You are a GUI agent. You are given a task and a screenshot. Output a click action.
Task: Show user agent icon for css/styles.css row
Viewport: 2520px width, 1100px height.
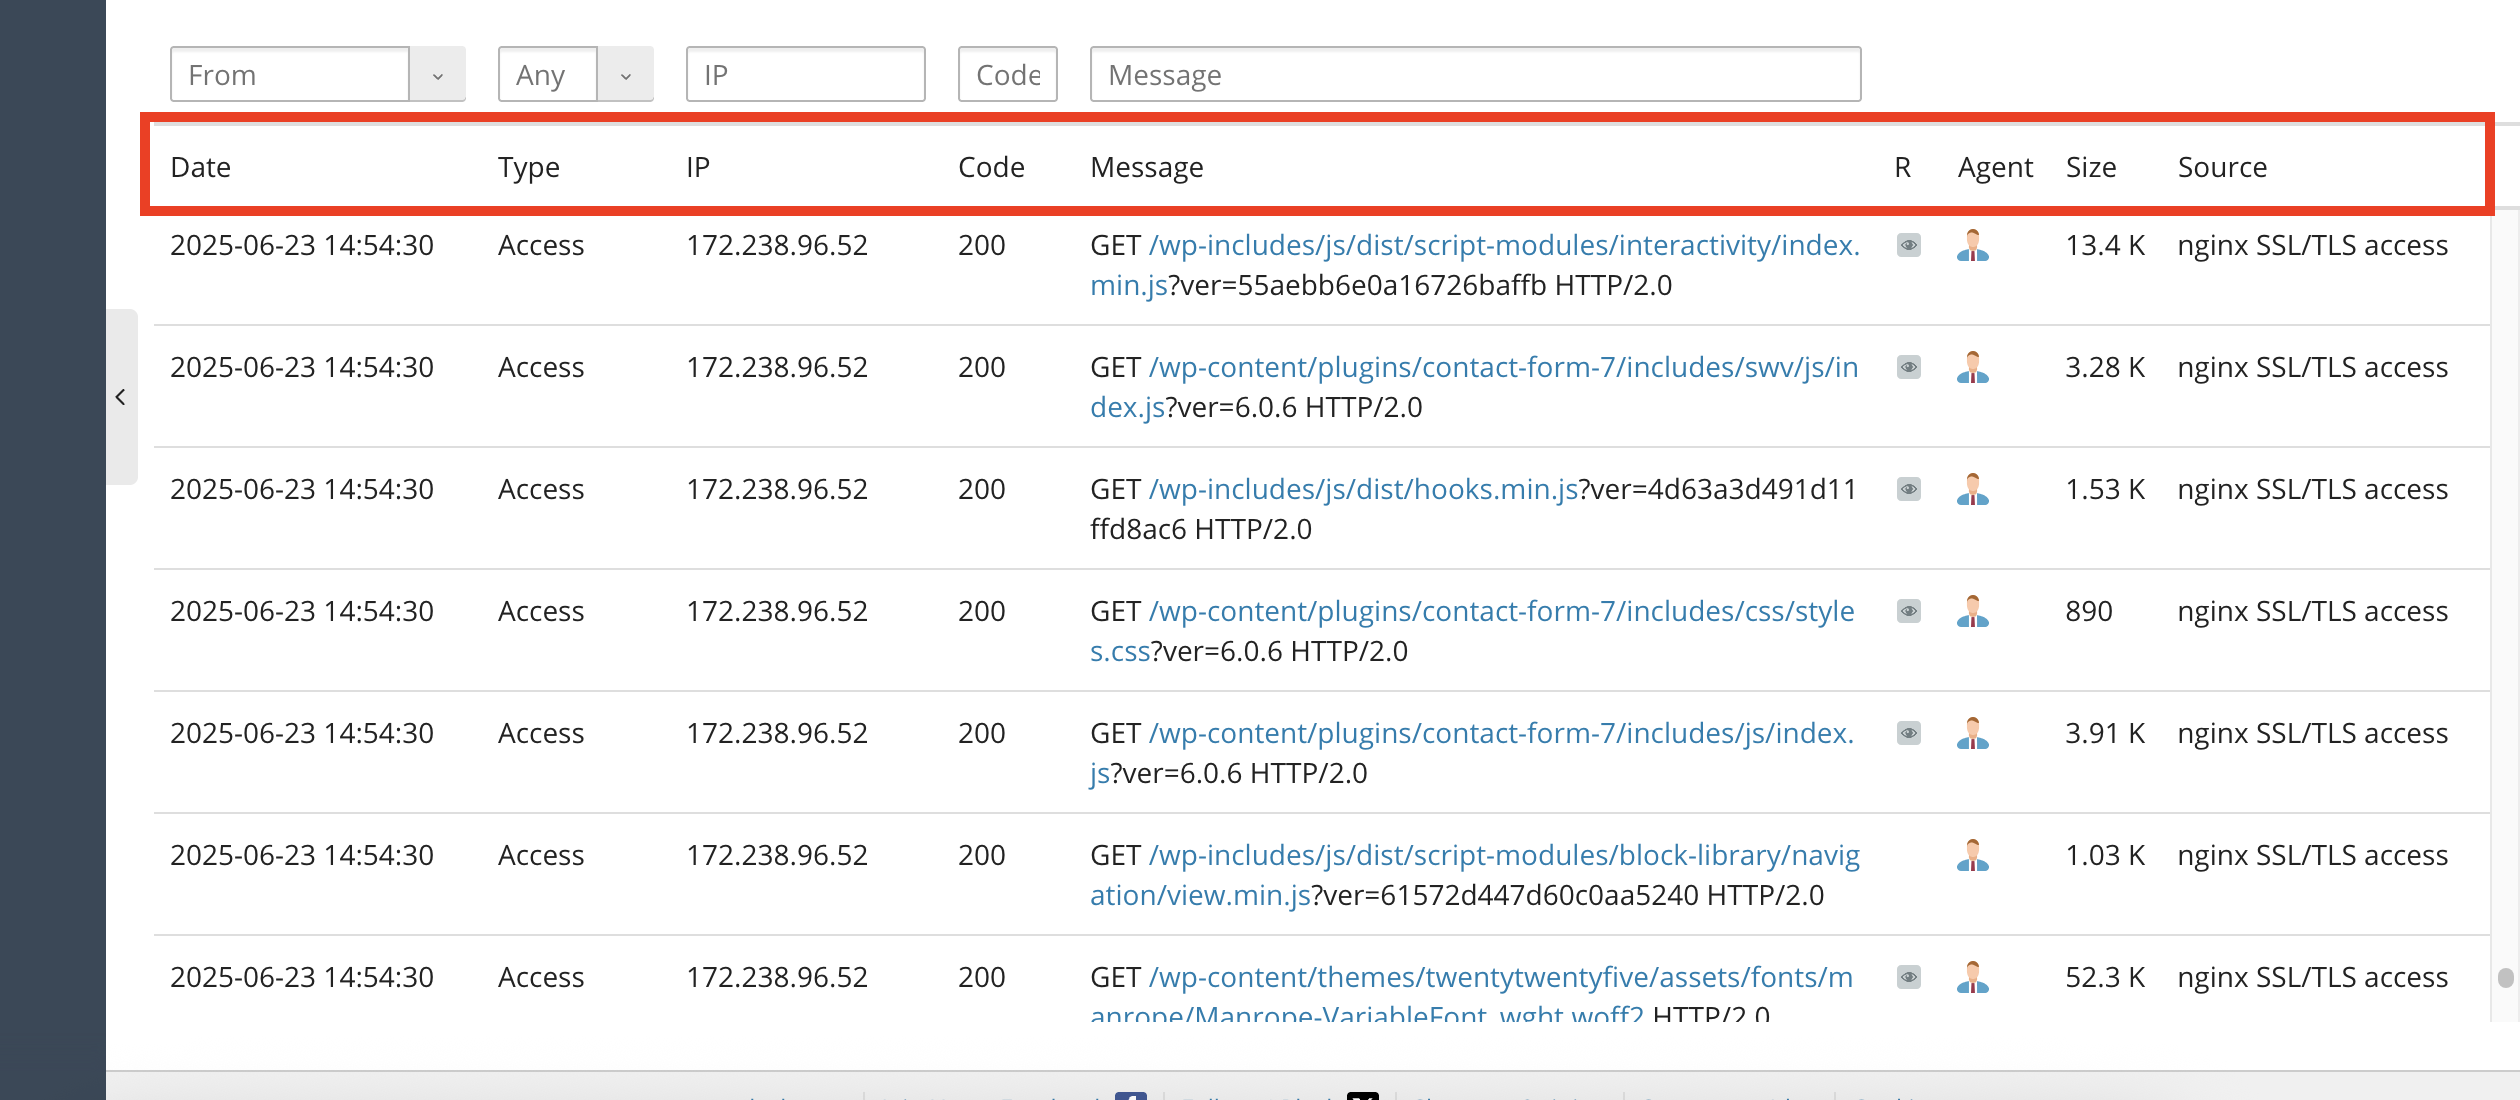(1972, 611)
